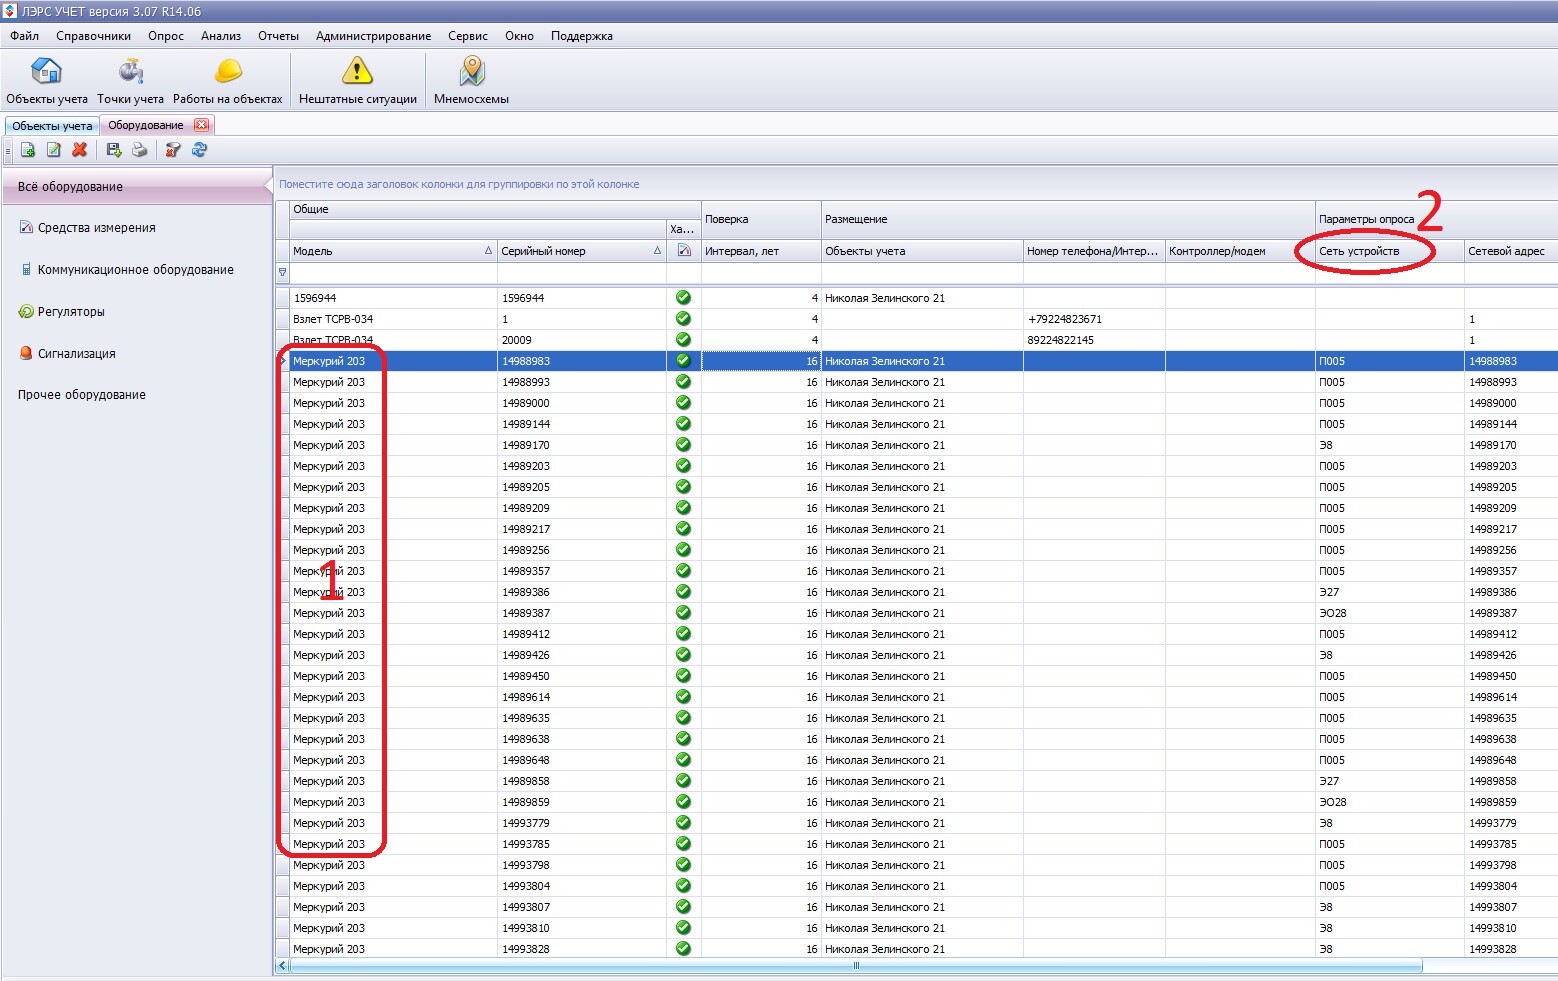Open Объекты учета from the big toolbar
1558x981 pixels.
47,81
